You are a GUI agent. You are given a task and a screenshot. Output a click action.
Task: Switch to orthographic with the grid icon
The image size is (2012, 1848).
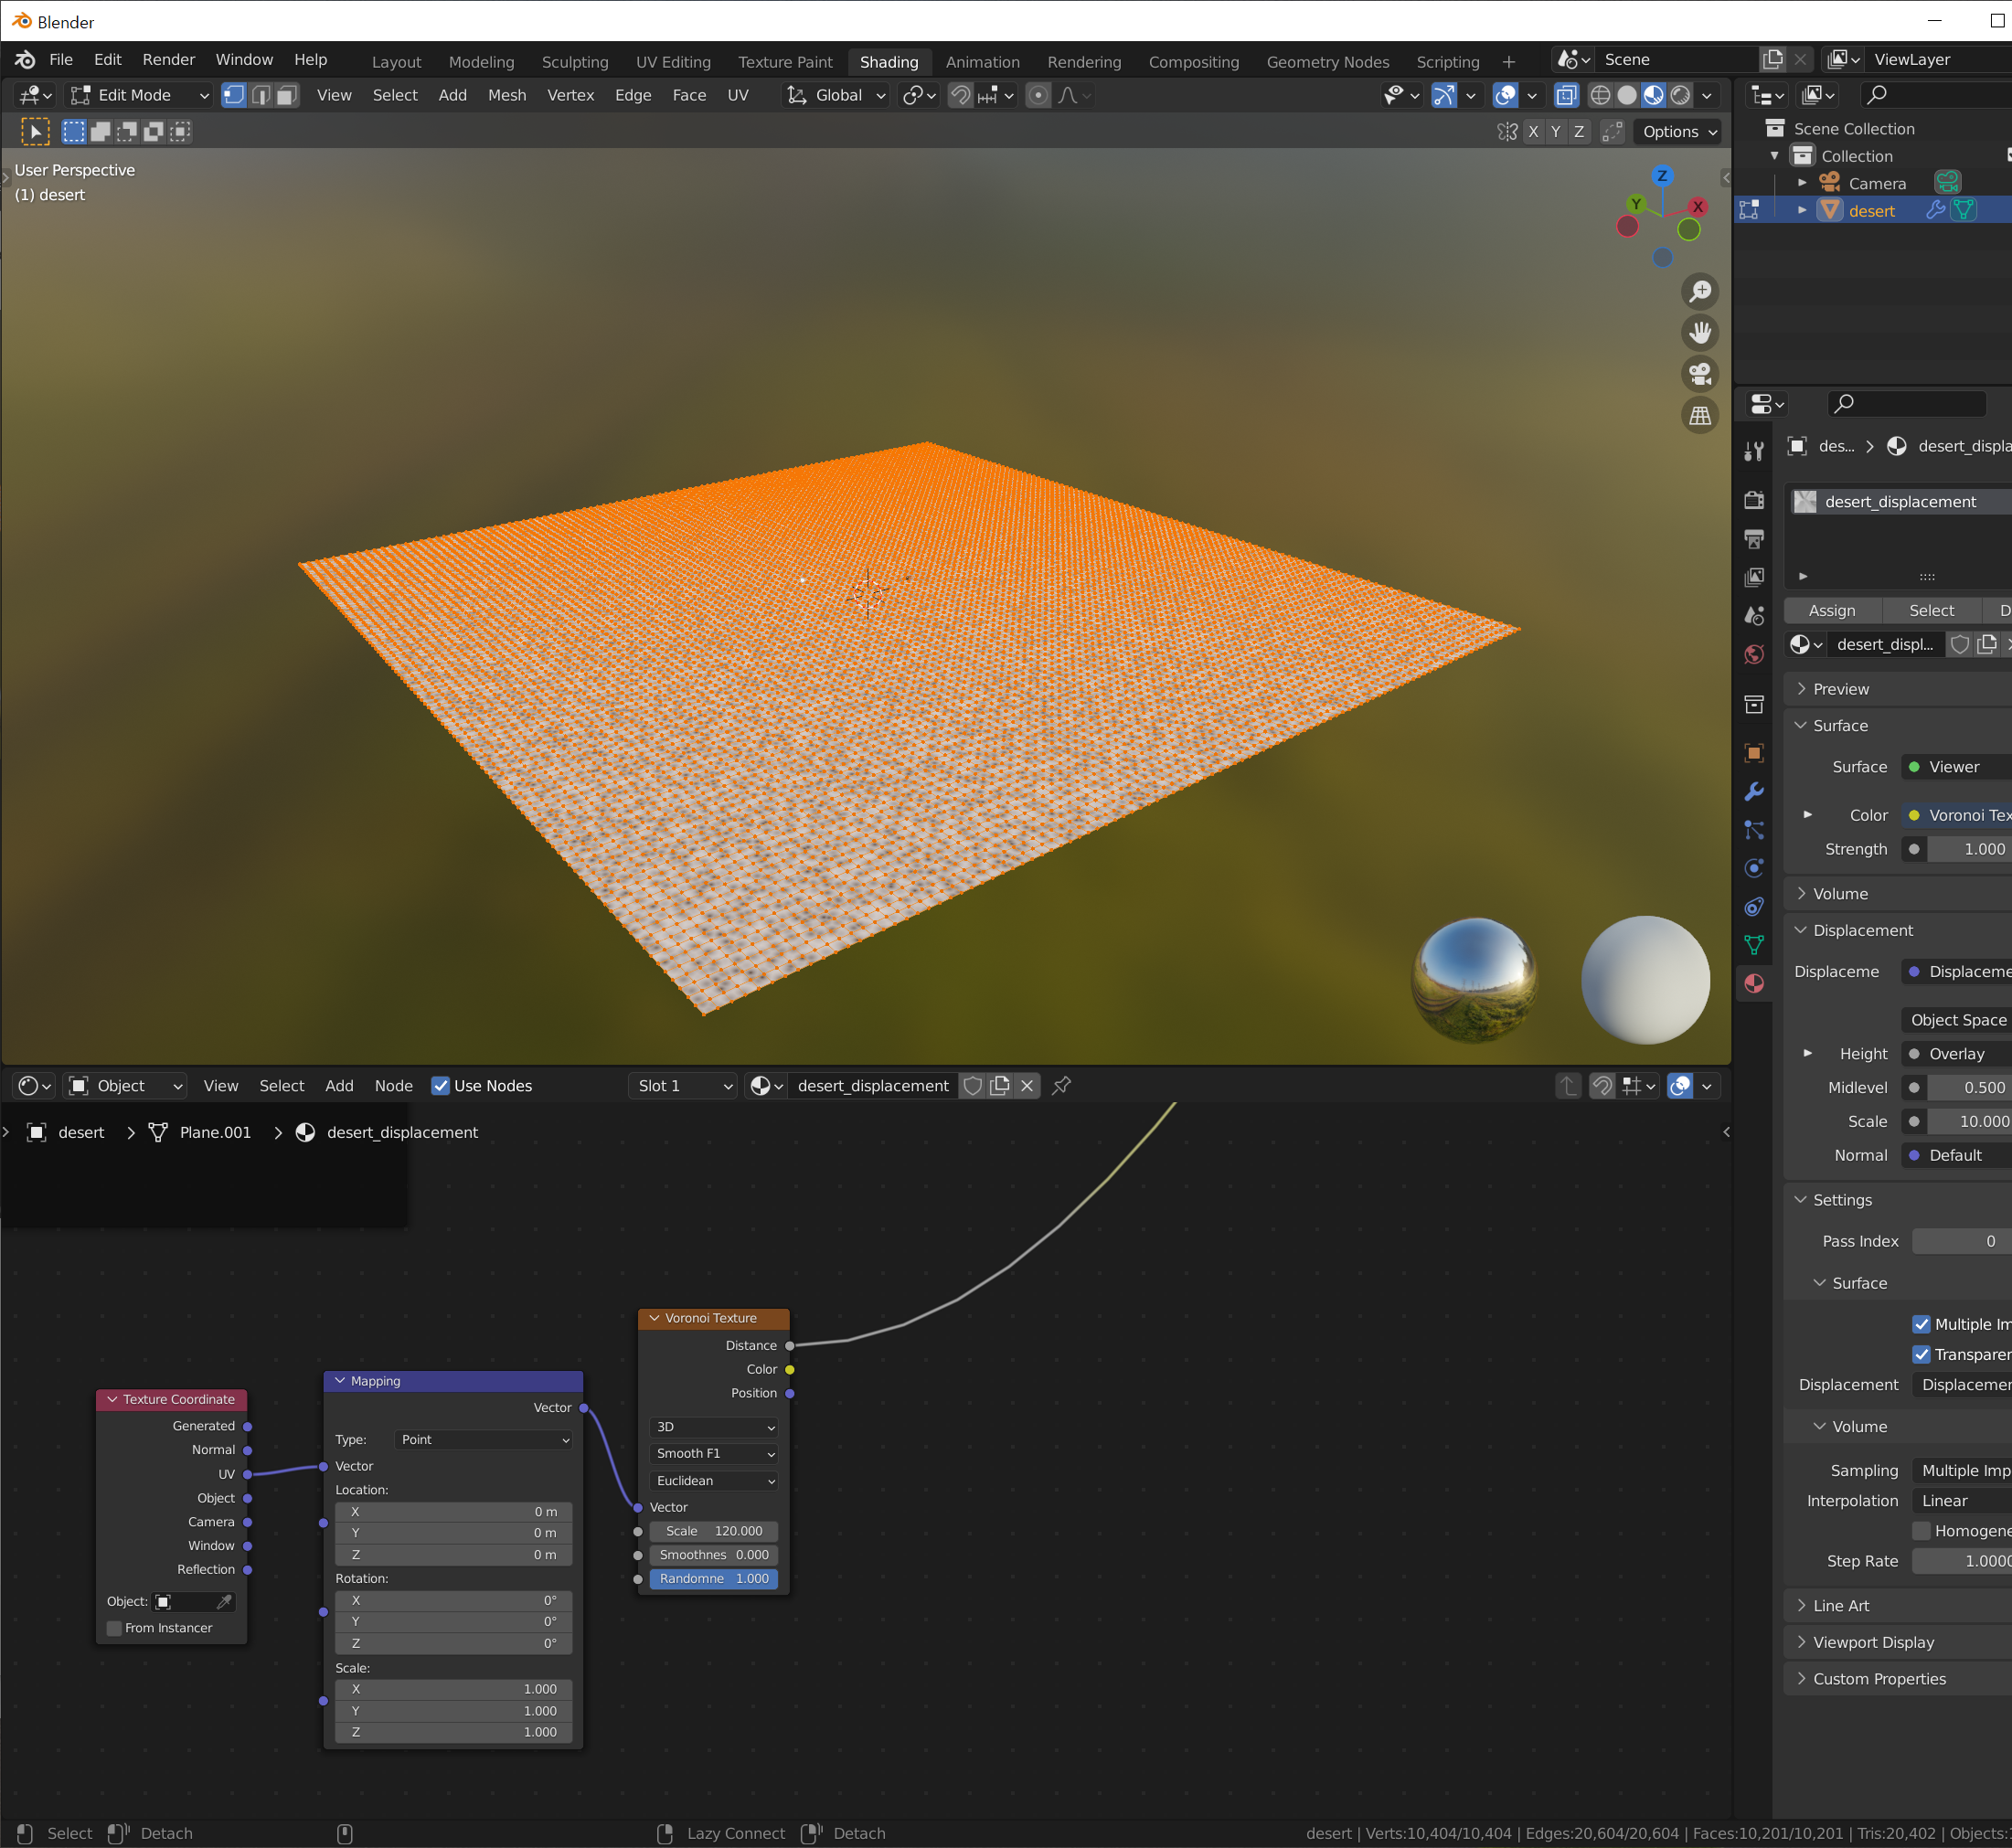click(1700, 416)
